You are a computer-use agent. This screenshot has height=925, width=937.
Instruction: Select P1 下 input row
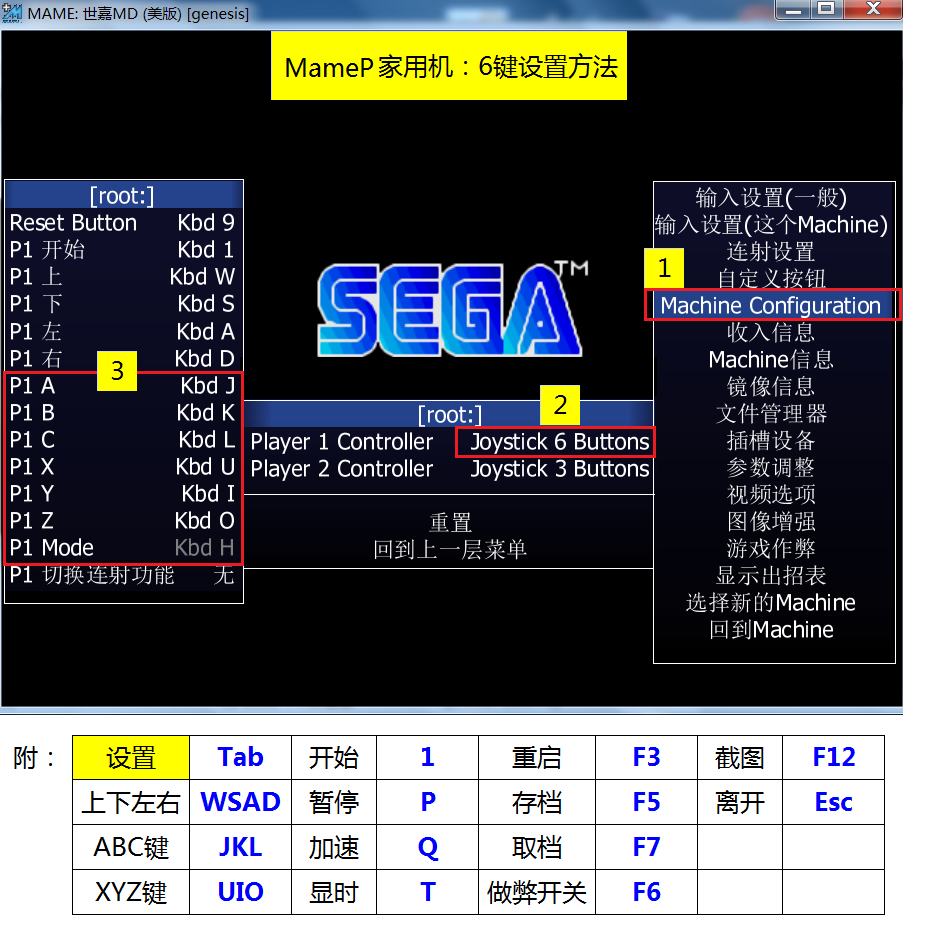tap(123, 304)
